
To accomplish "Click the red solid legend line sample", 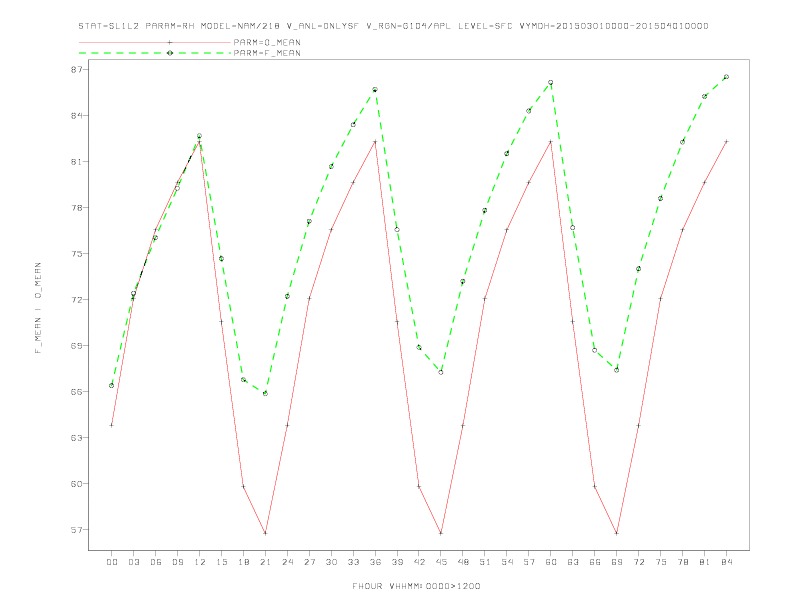I will (x=155, y=42).
